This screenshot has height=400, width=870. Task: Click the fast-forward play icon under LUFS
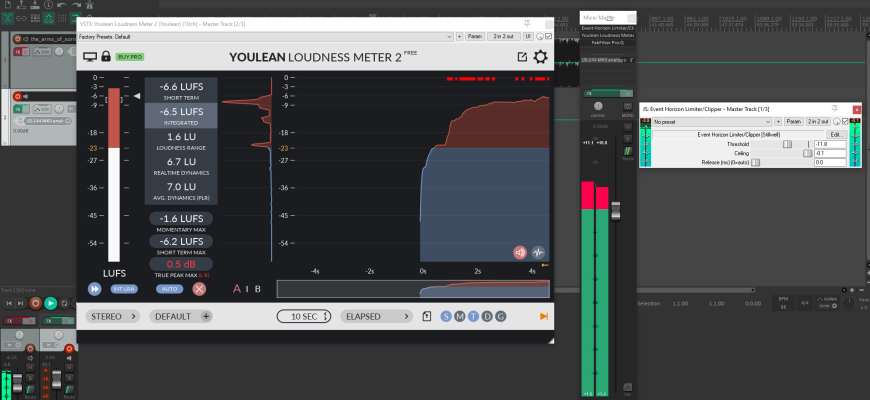click(x=95, y=289)
